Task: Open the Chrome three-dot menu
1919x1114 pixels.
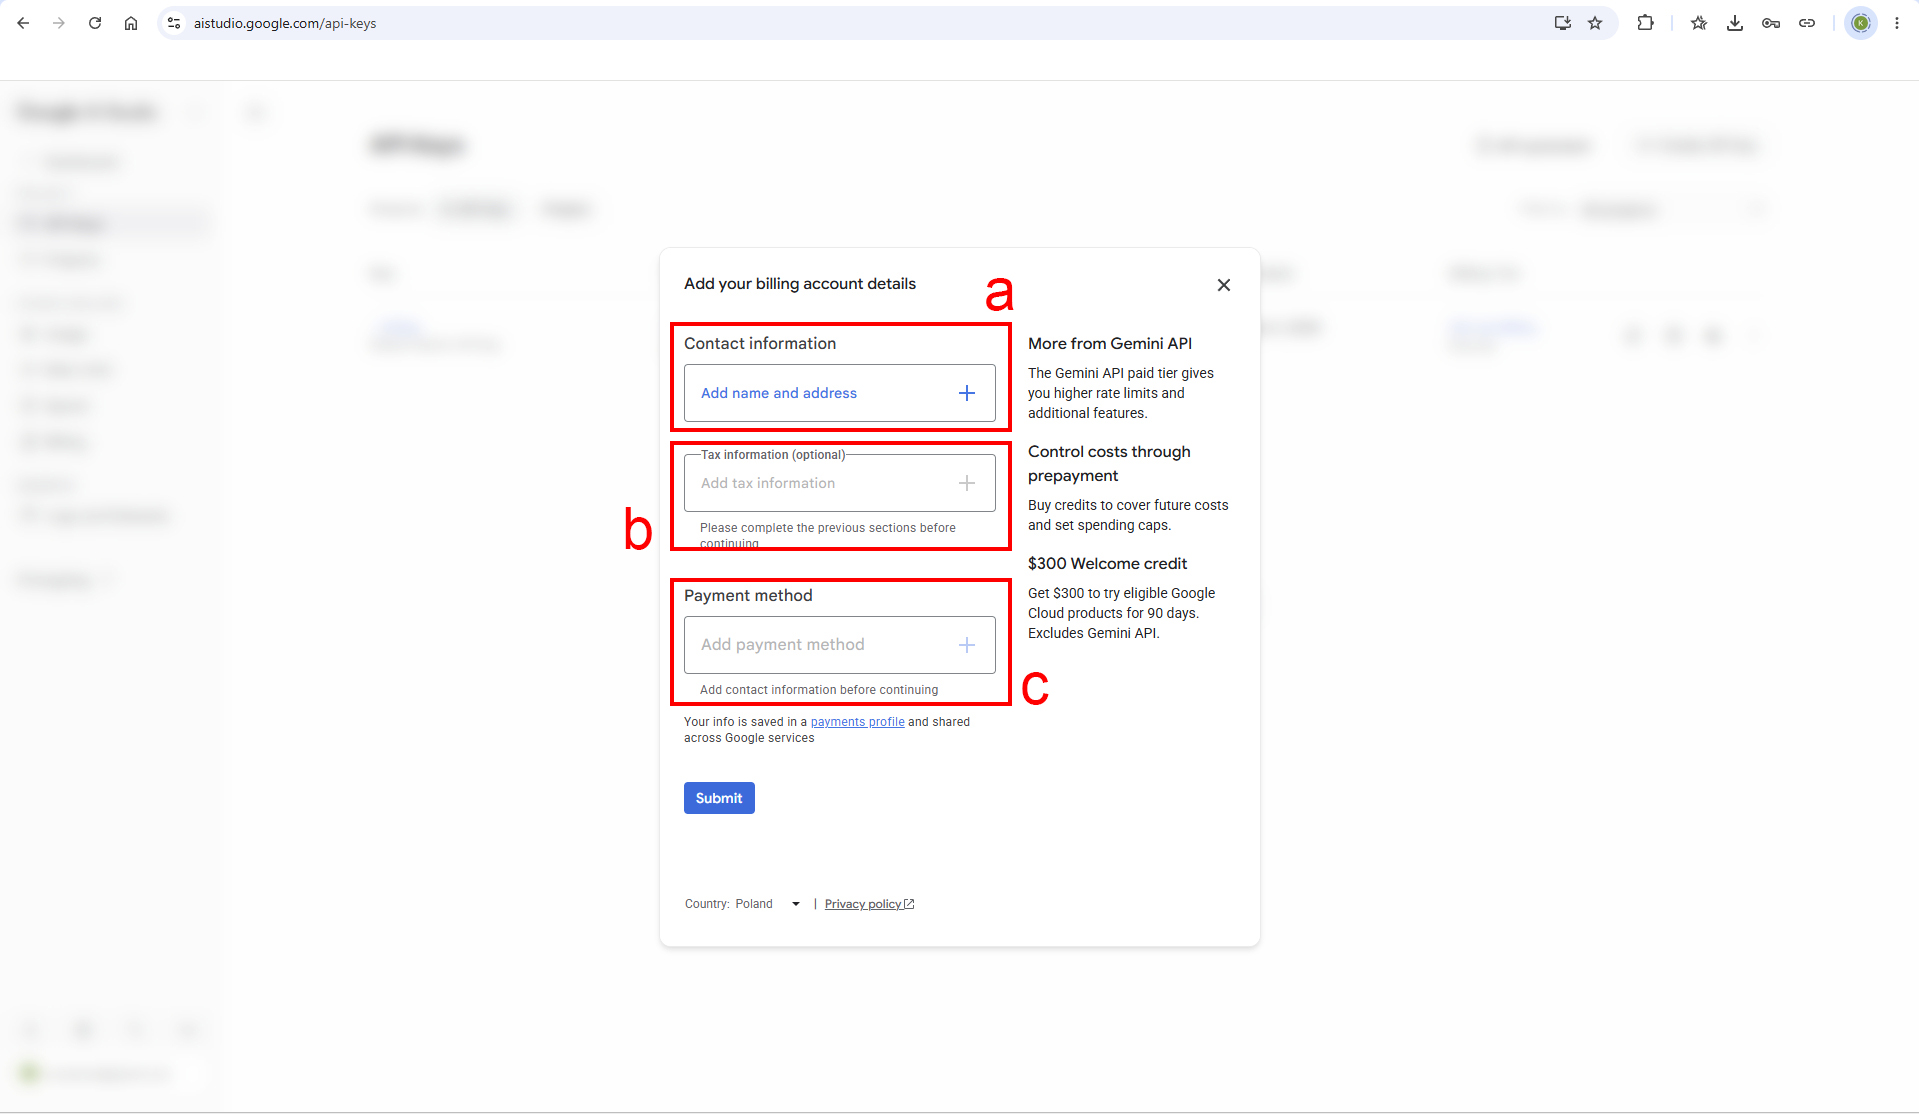Action: pyautogui.click(x=1897, y=23)
